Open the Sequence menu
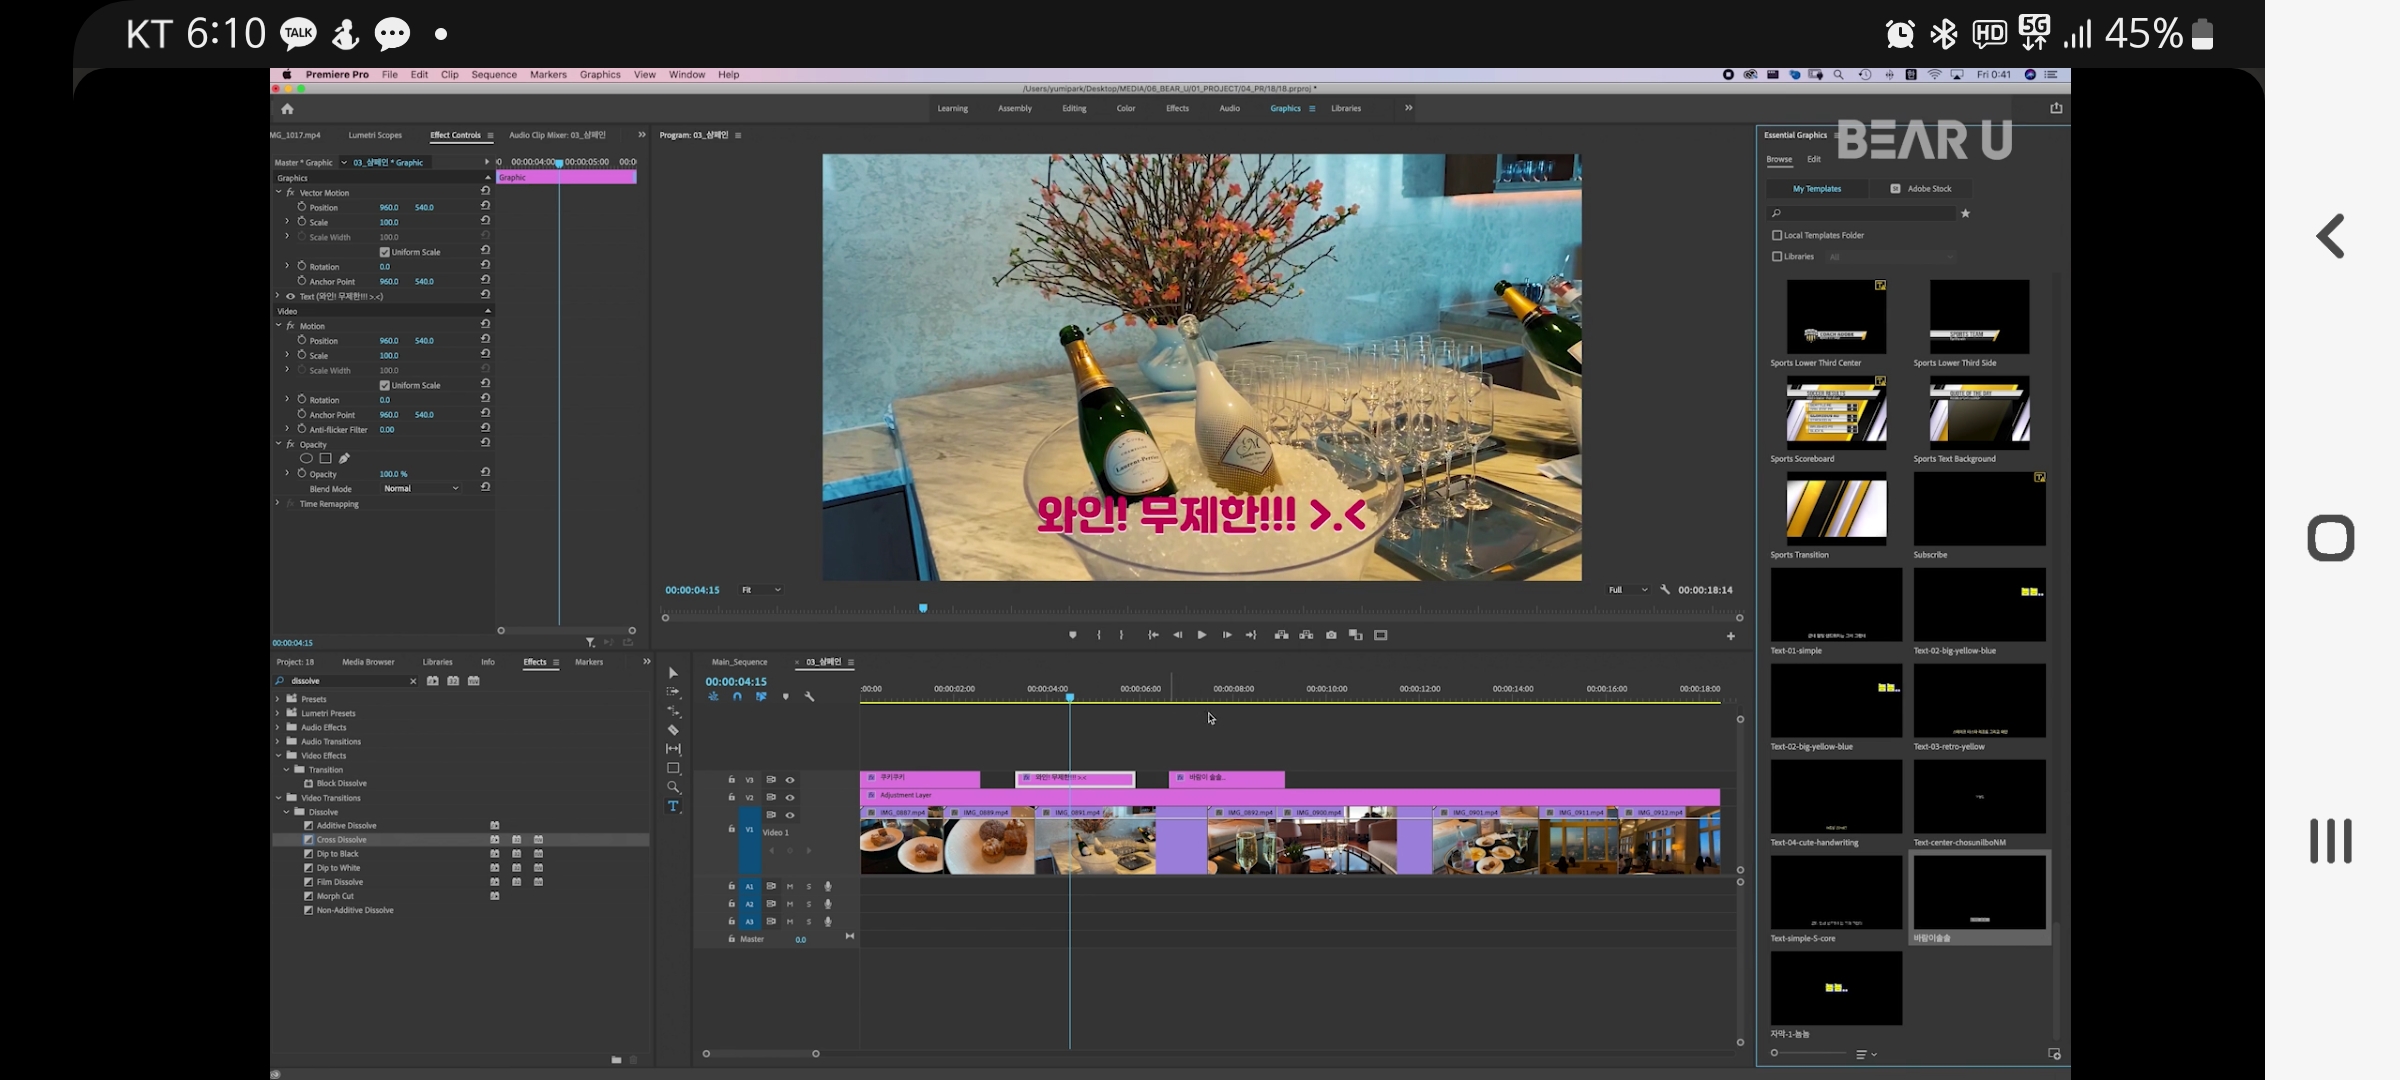 coord(494,75)
